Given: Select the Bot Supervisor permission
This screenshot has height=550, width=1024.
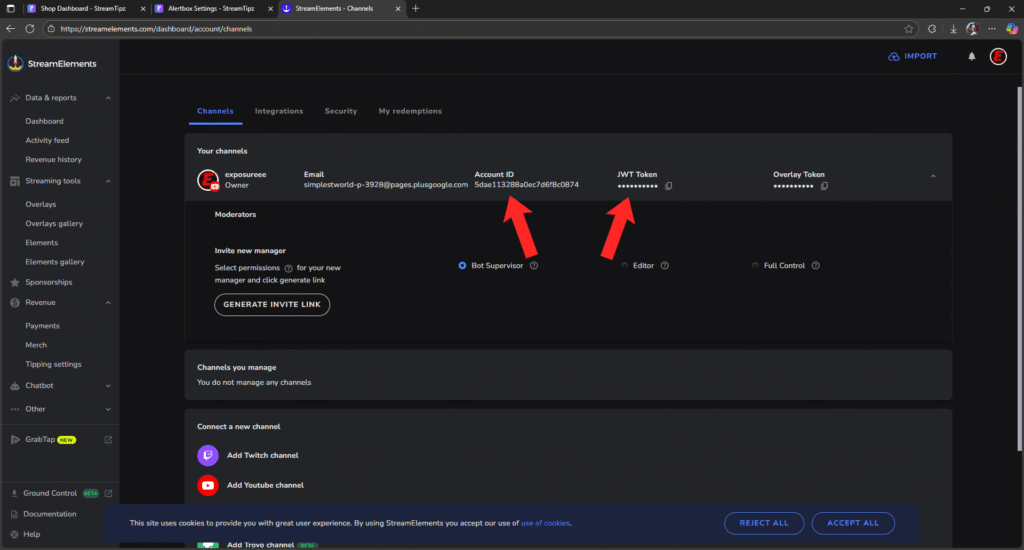Looking at the screenshot, I should pos(462,266).
